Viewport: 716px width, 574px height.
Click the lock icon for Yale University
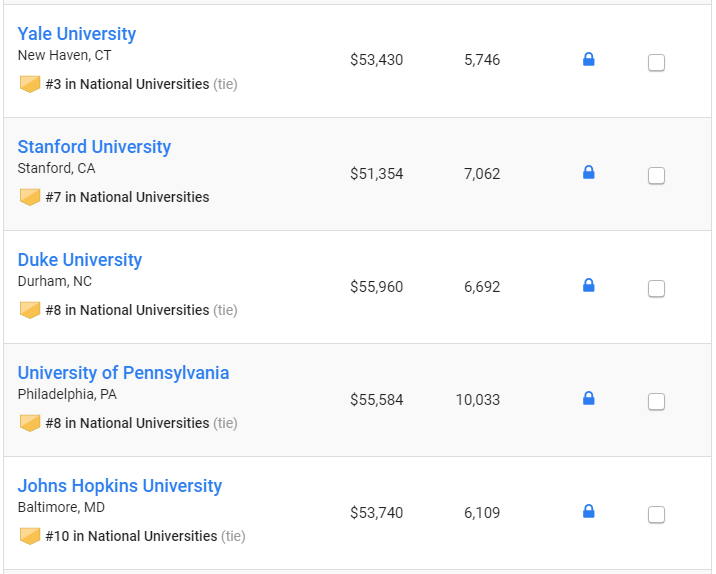(x=589, y=59)
